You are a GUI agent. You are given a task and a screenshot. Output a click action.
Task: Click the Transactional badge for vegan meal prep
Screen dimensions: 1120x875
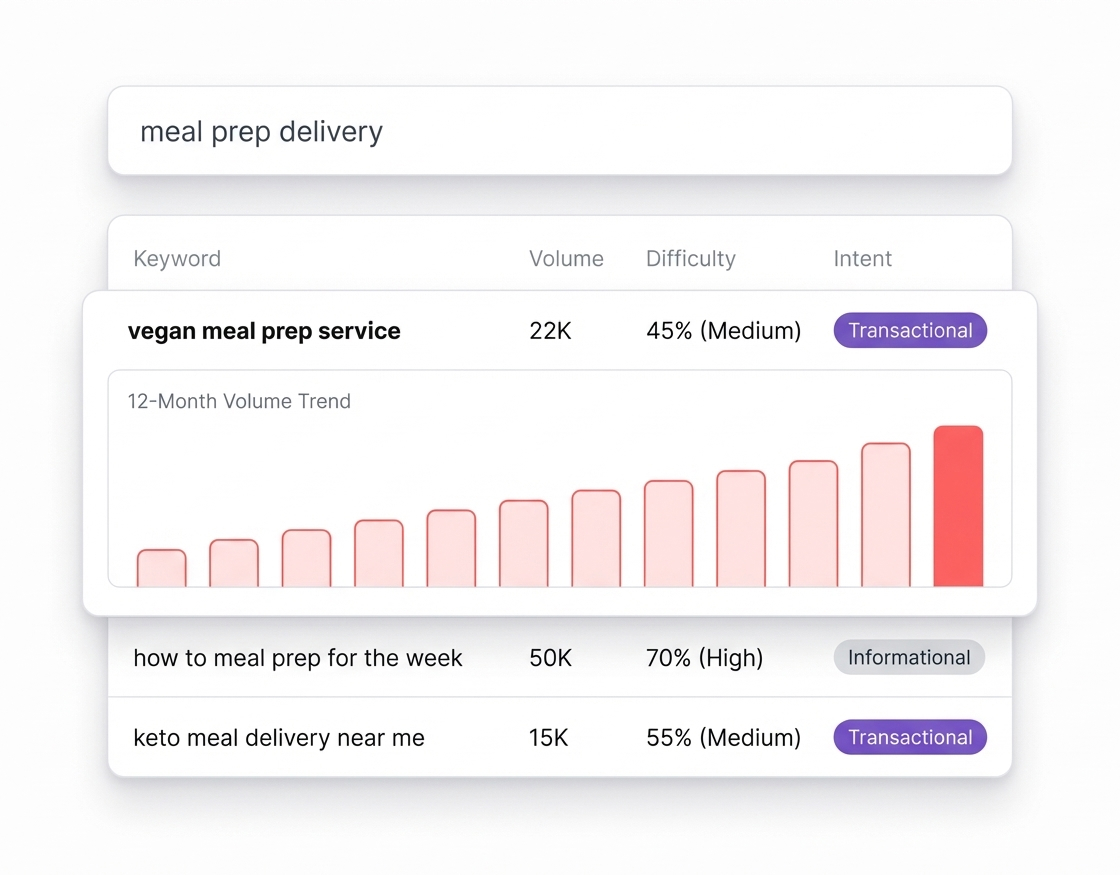pyautogui.click(x=909, y=330)
